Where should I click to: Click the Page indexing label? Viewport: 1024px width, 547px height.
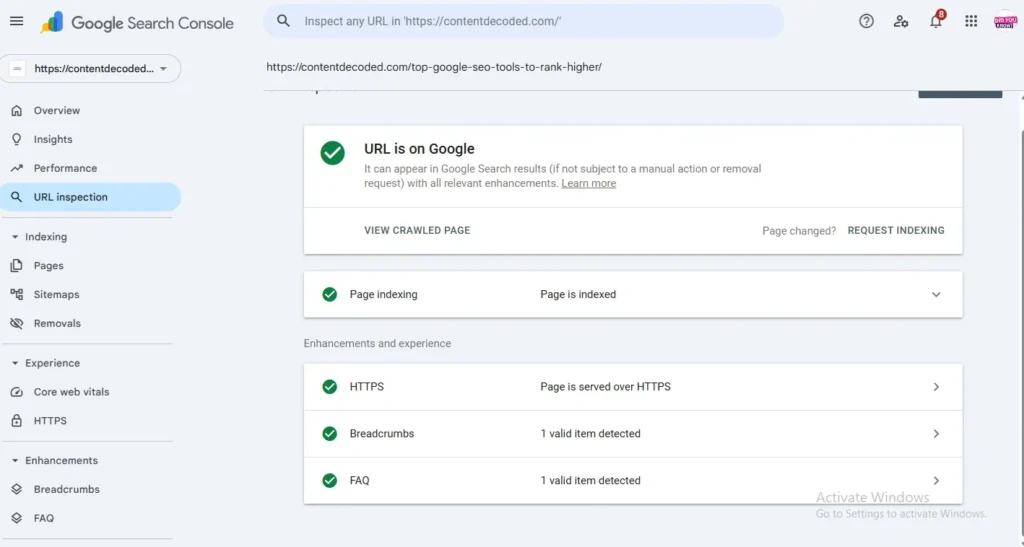[383, 294]
